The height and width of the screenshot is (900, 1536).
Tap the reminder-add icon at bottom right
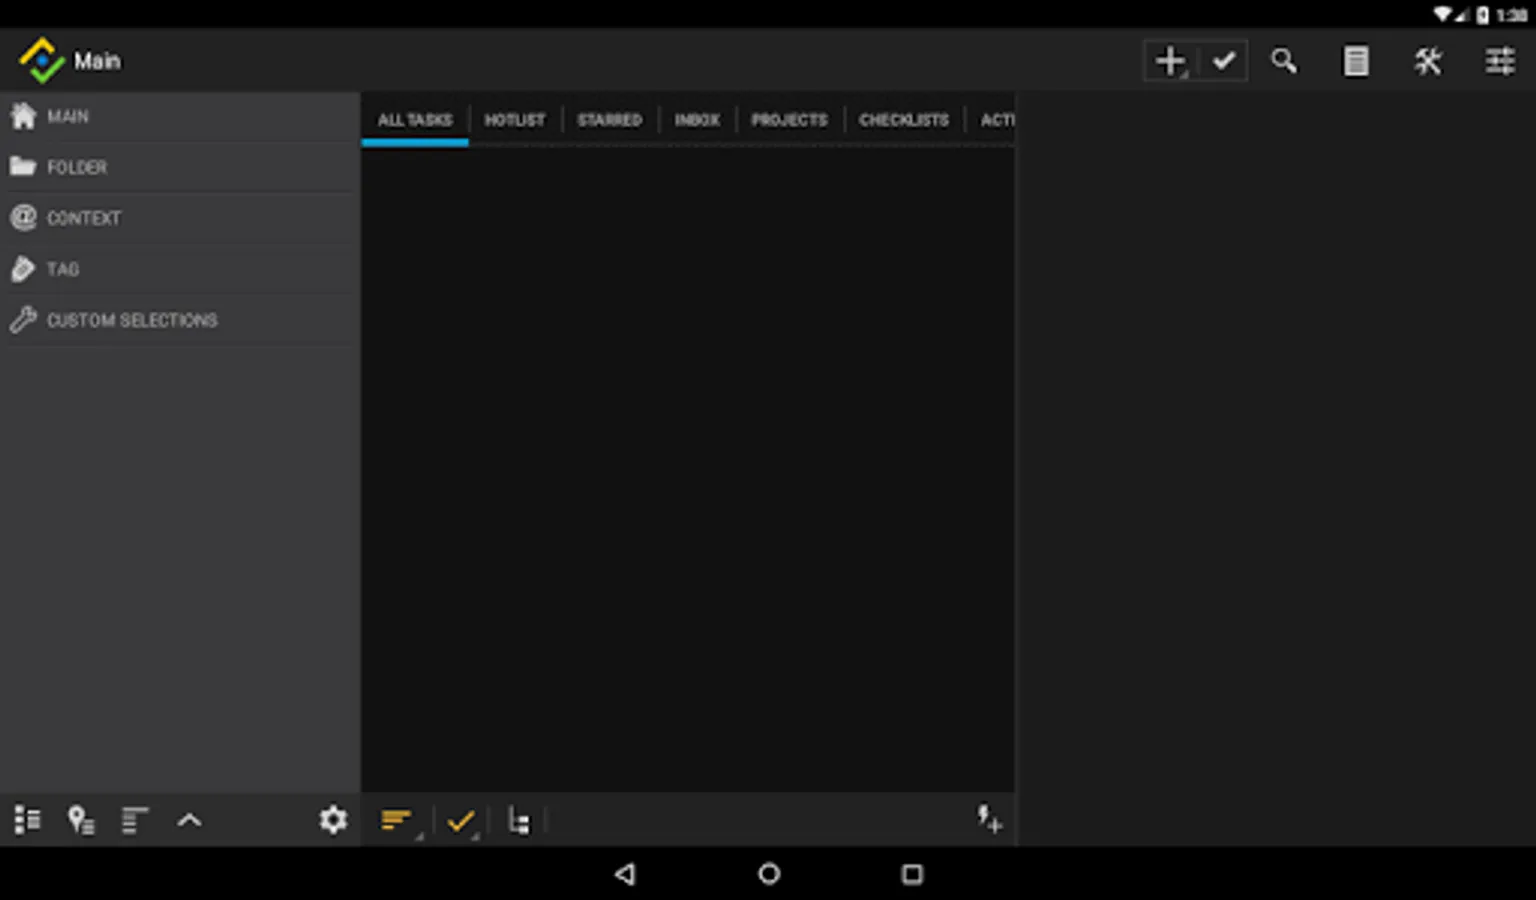click(x=990, y=820)
